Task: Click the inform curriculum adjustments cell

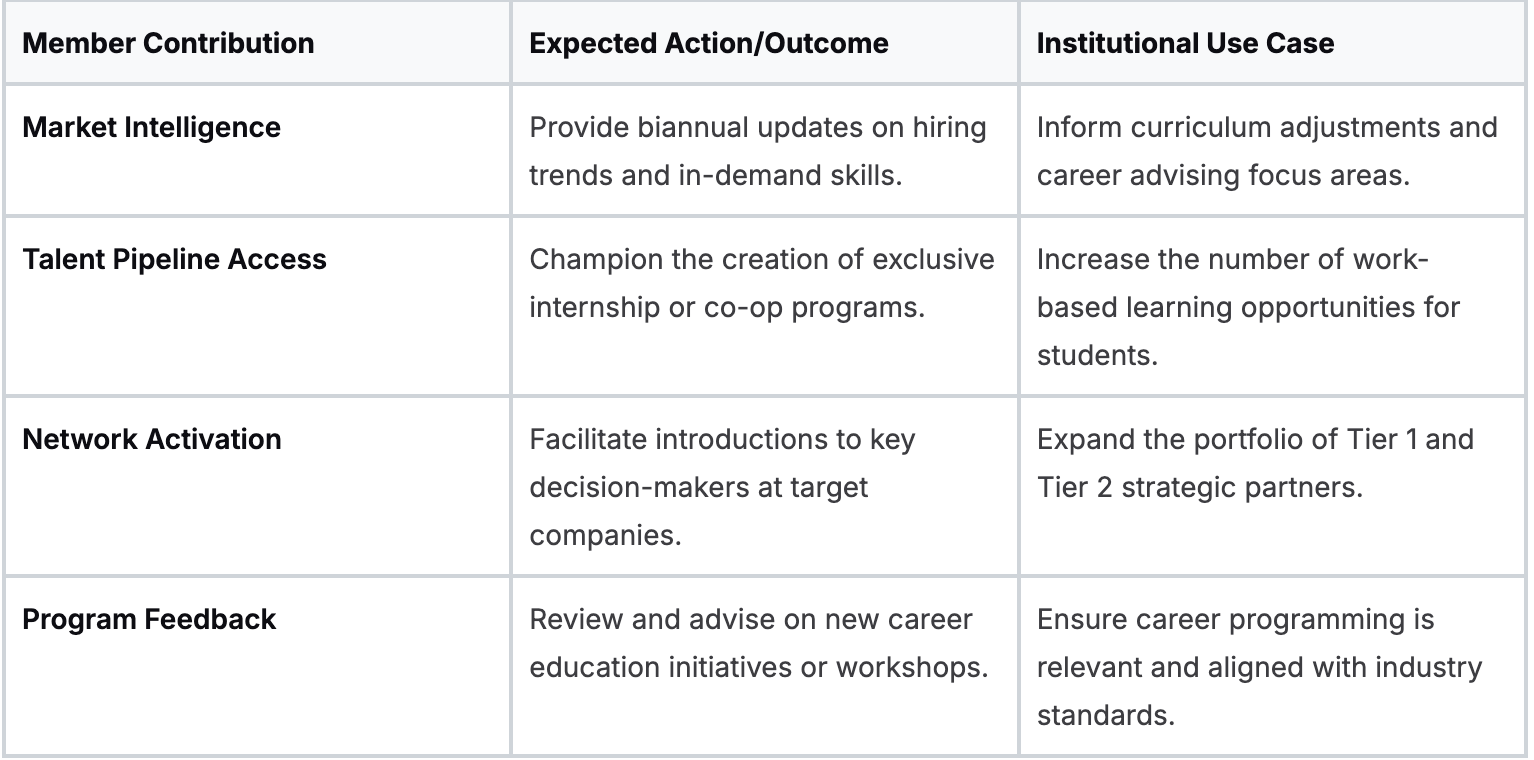Action: tap(1266, 152)
